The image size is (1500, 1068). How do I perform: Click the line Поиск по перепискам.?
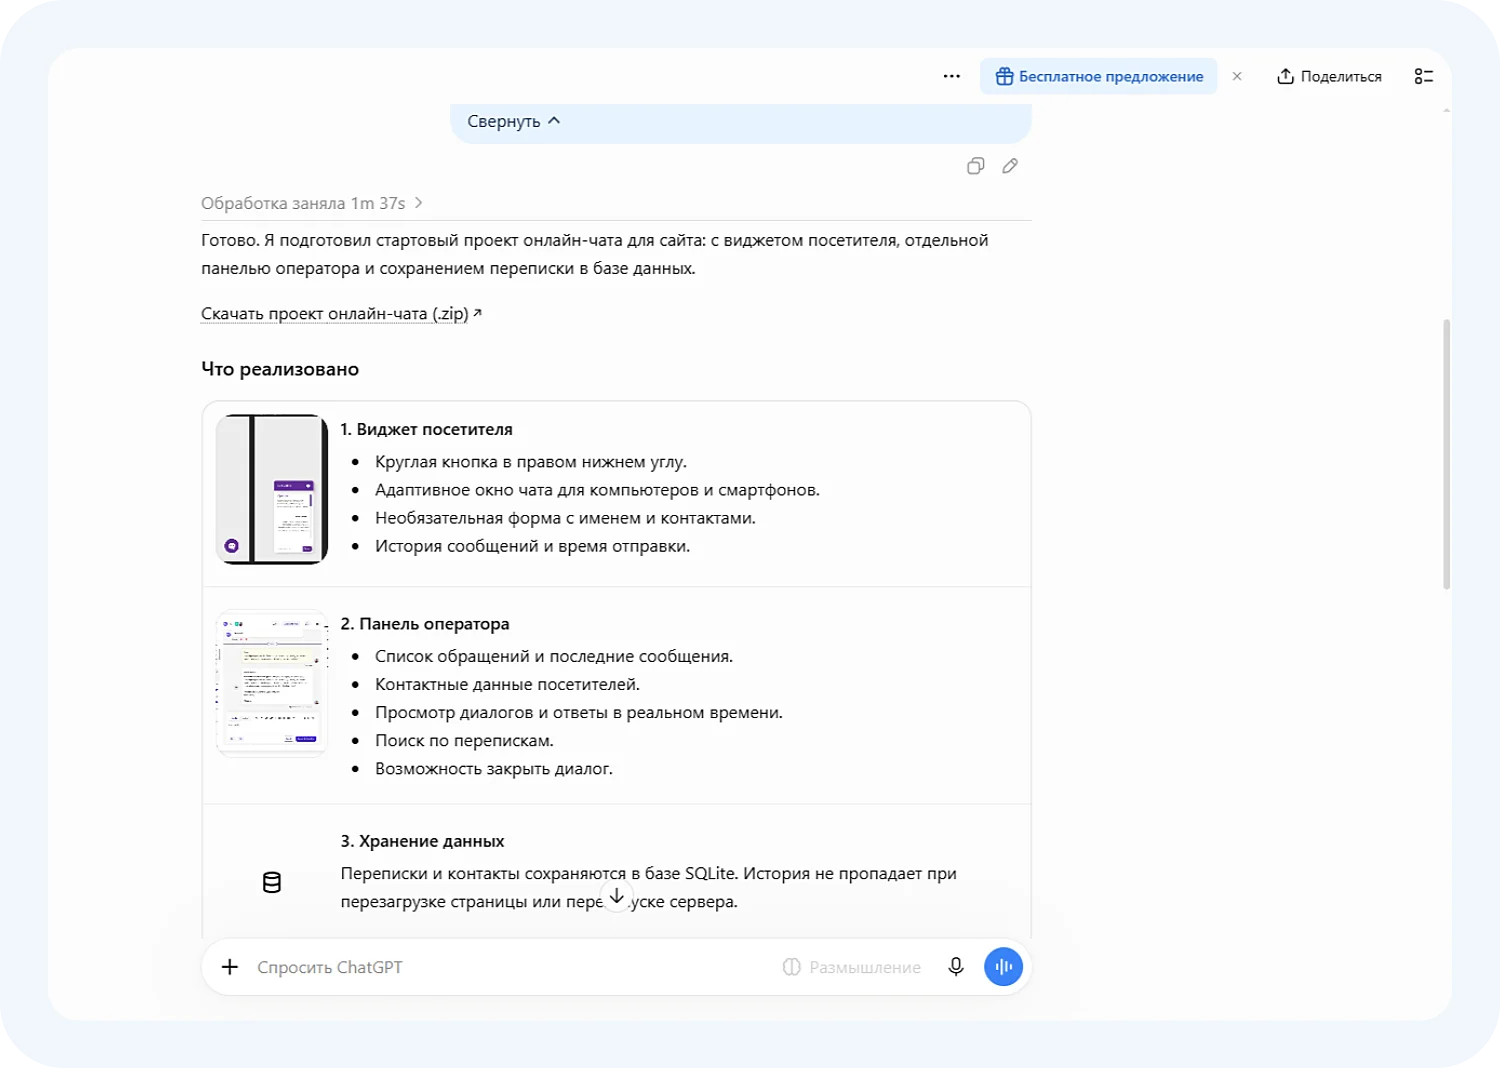464,740
